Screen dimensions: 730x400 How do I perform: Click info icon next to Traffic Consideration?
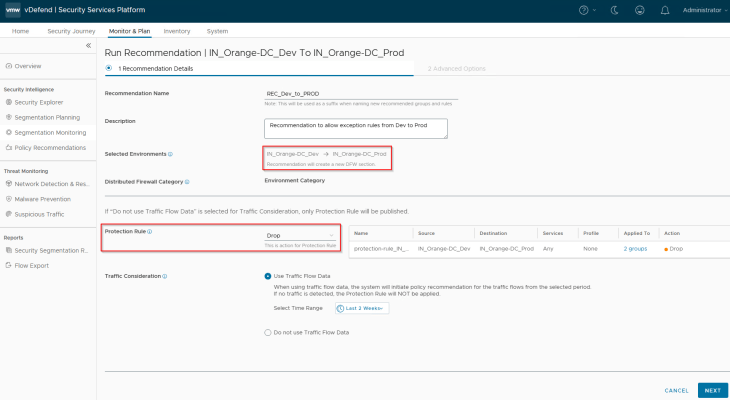pos(165,275)
